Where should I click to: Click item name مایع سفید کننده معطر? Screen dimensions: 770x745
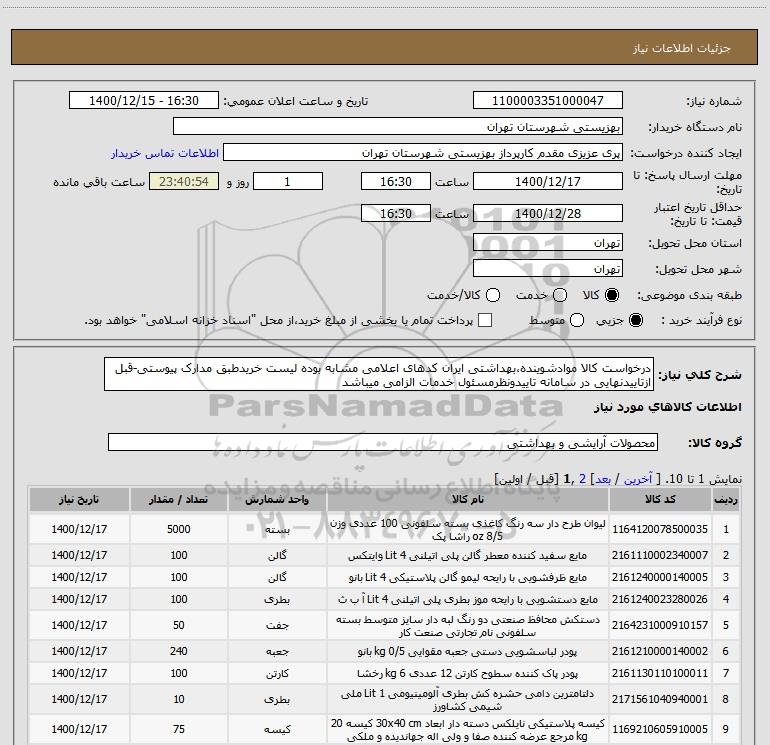coord(468,555)
